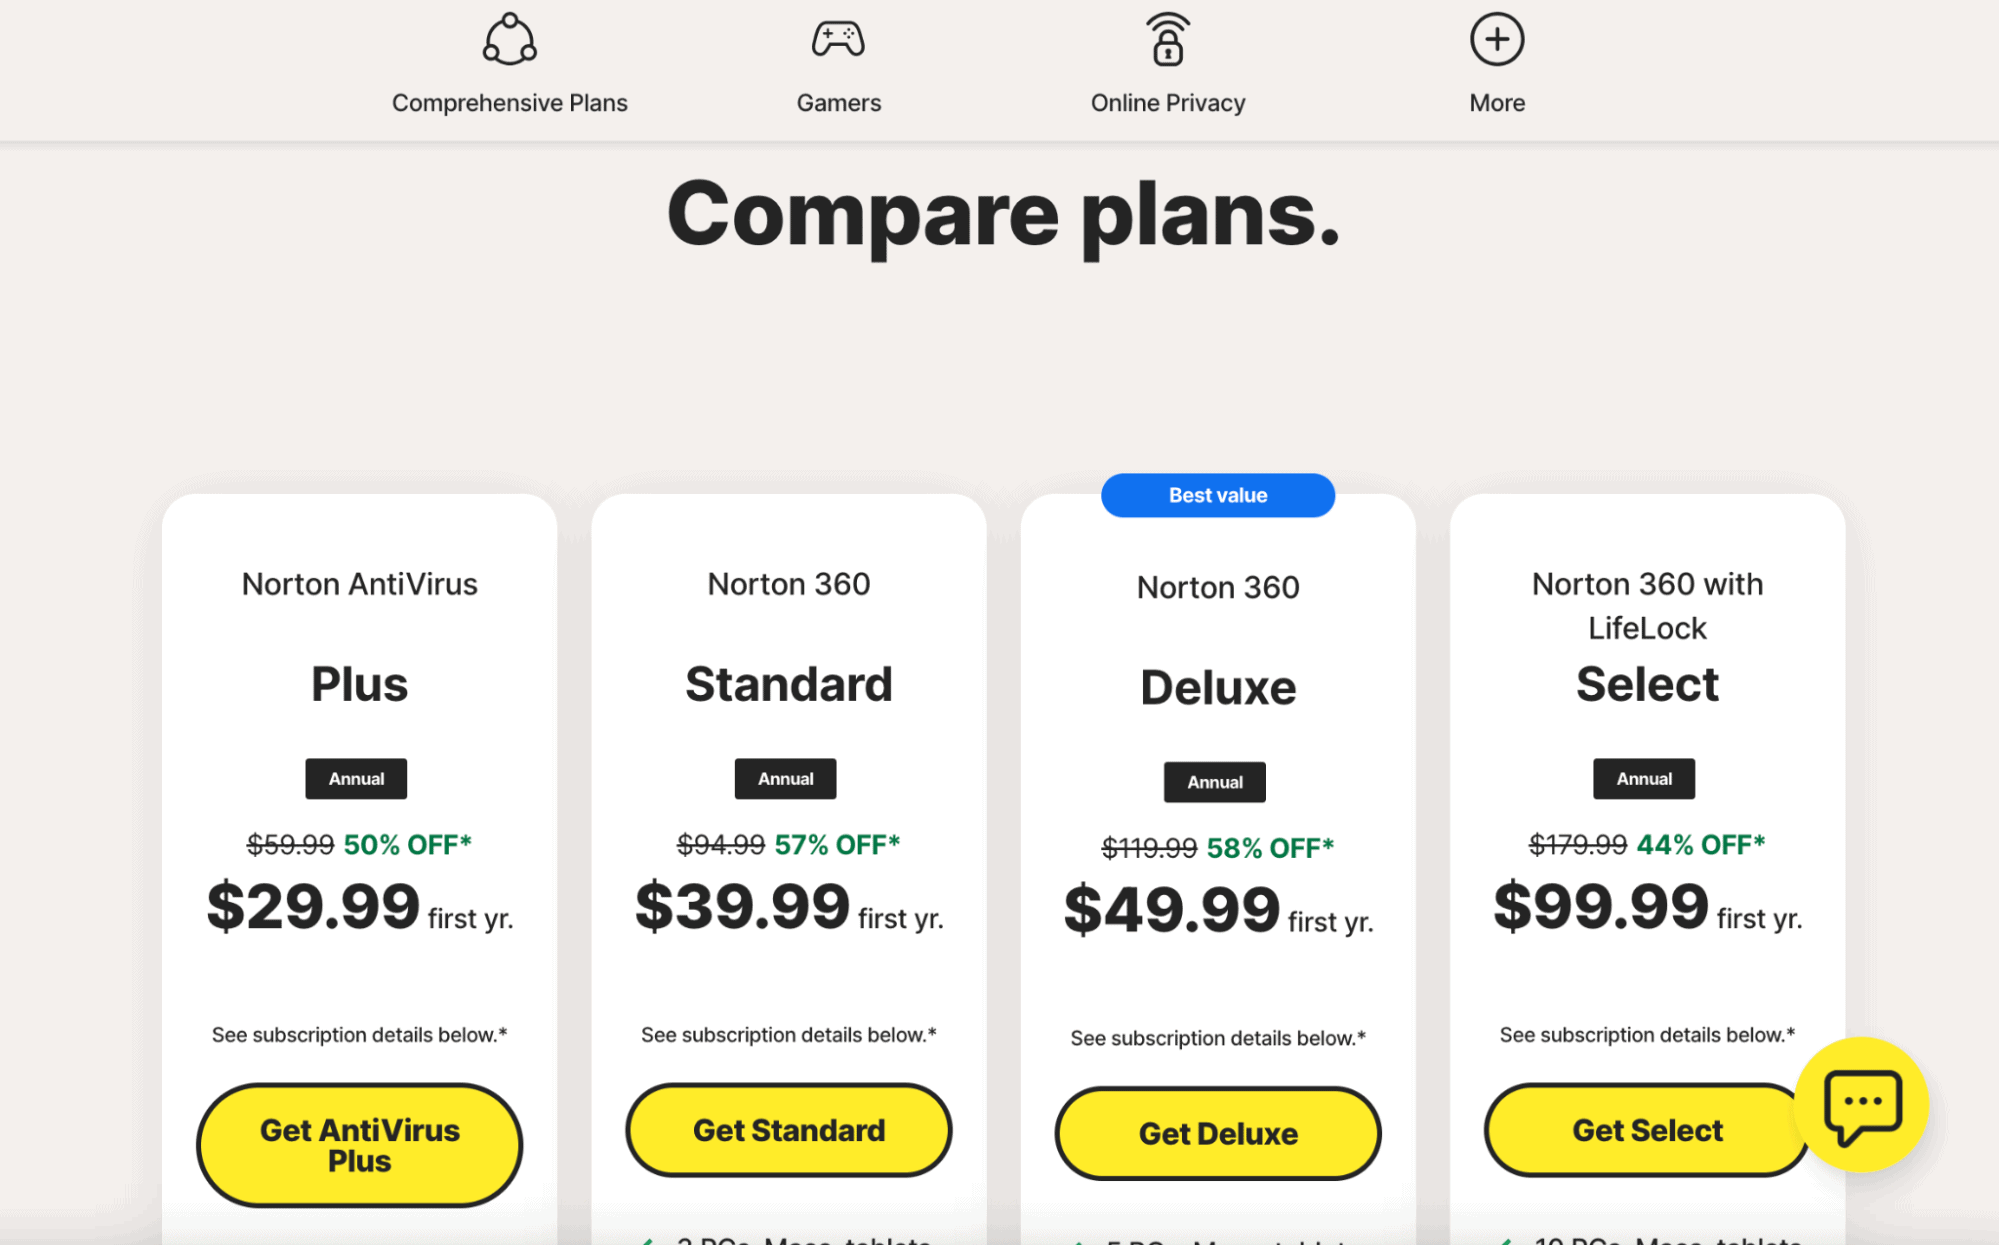
Task: Click the More plus icon
Action: tap(1496, 37)
